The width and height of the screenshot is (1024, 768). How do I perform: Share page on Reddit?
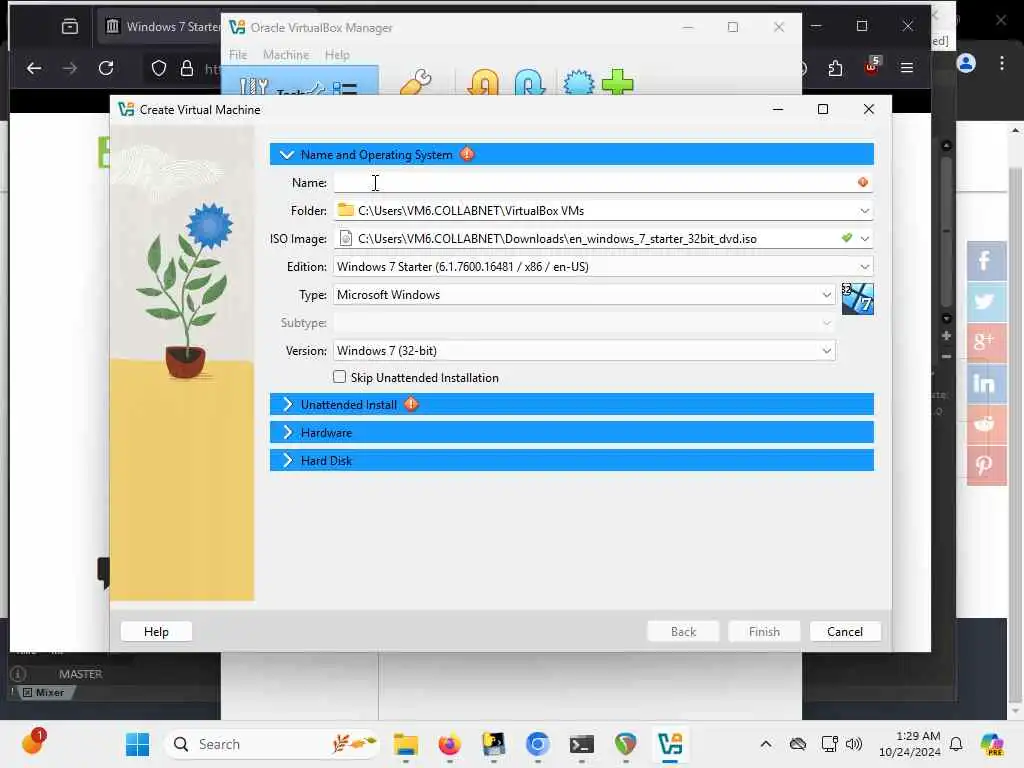click(985, 424)
